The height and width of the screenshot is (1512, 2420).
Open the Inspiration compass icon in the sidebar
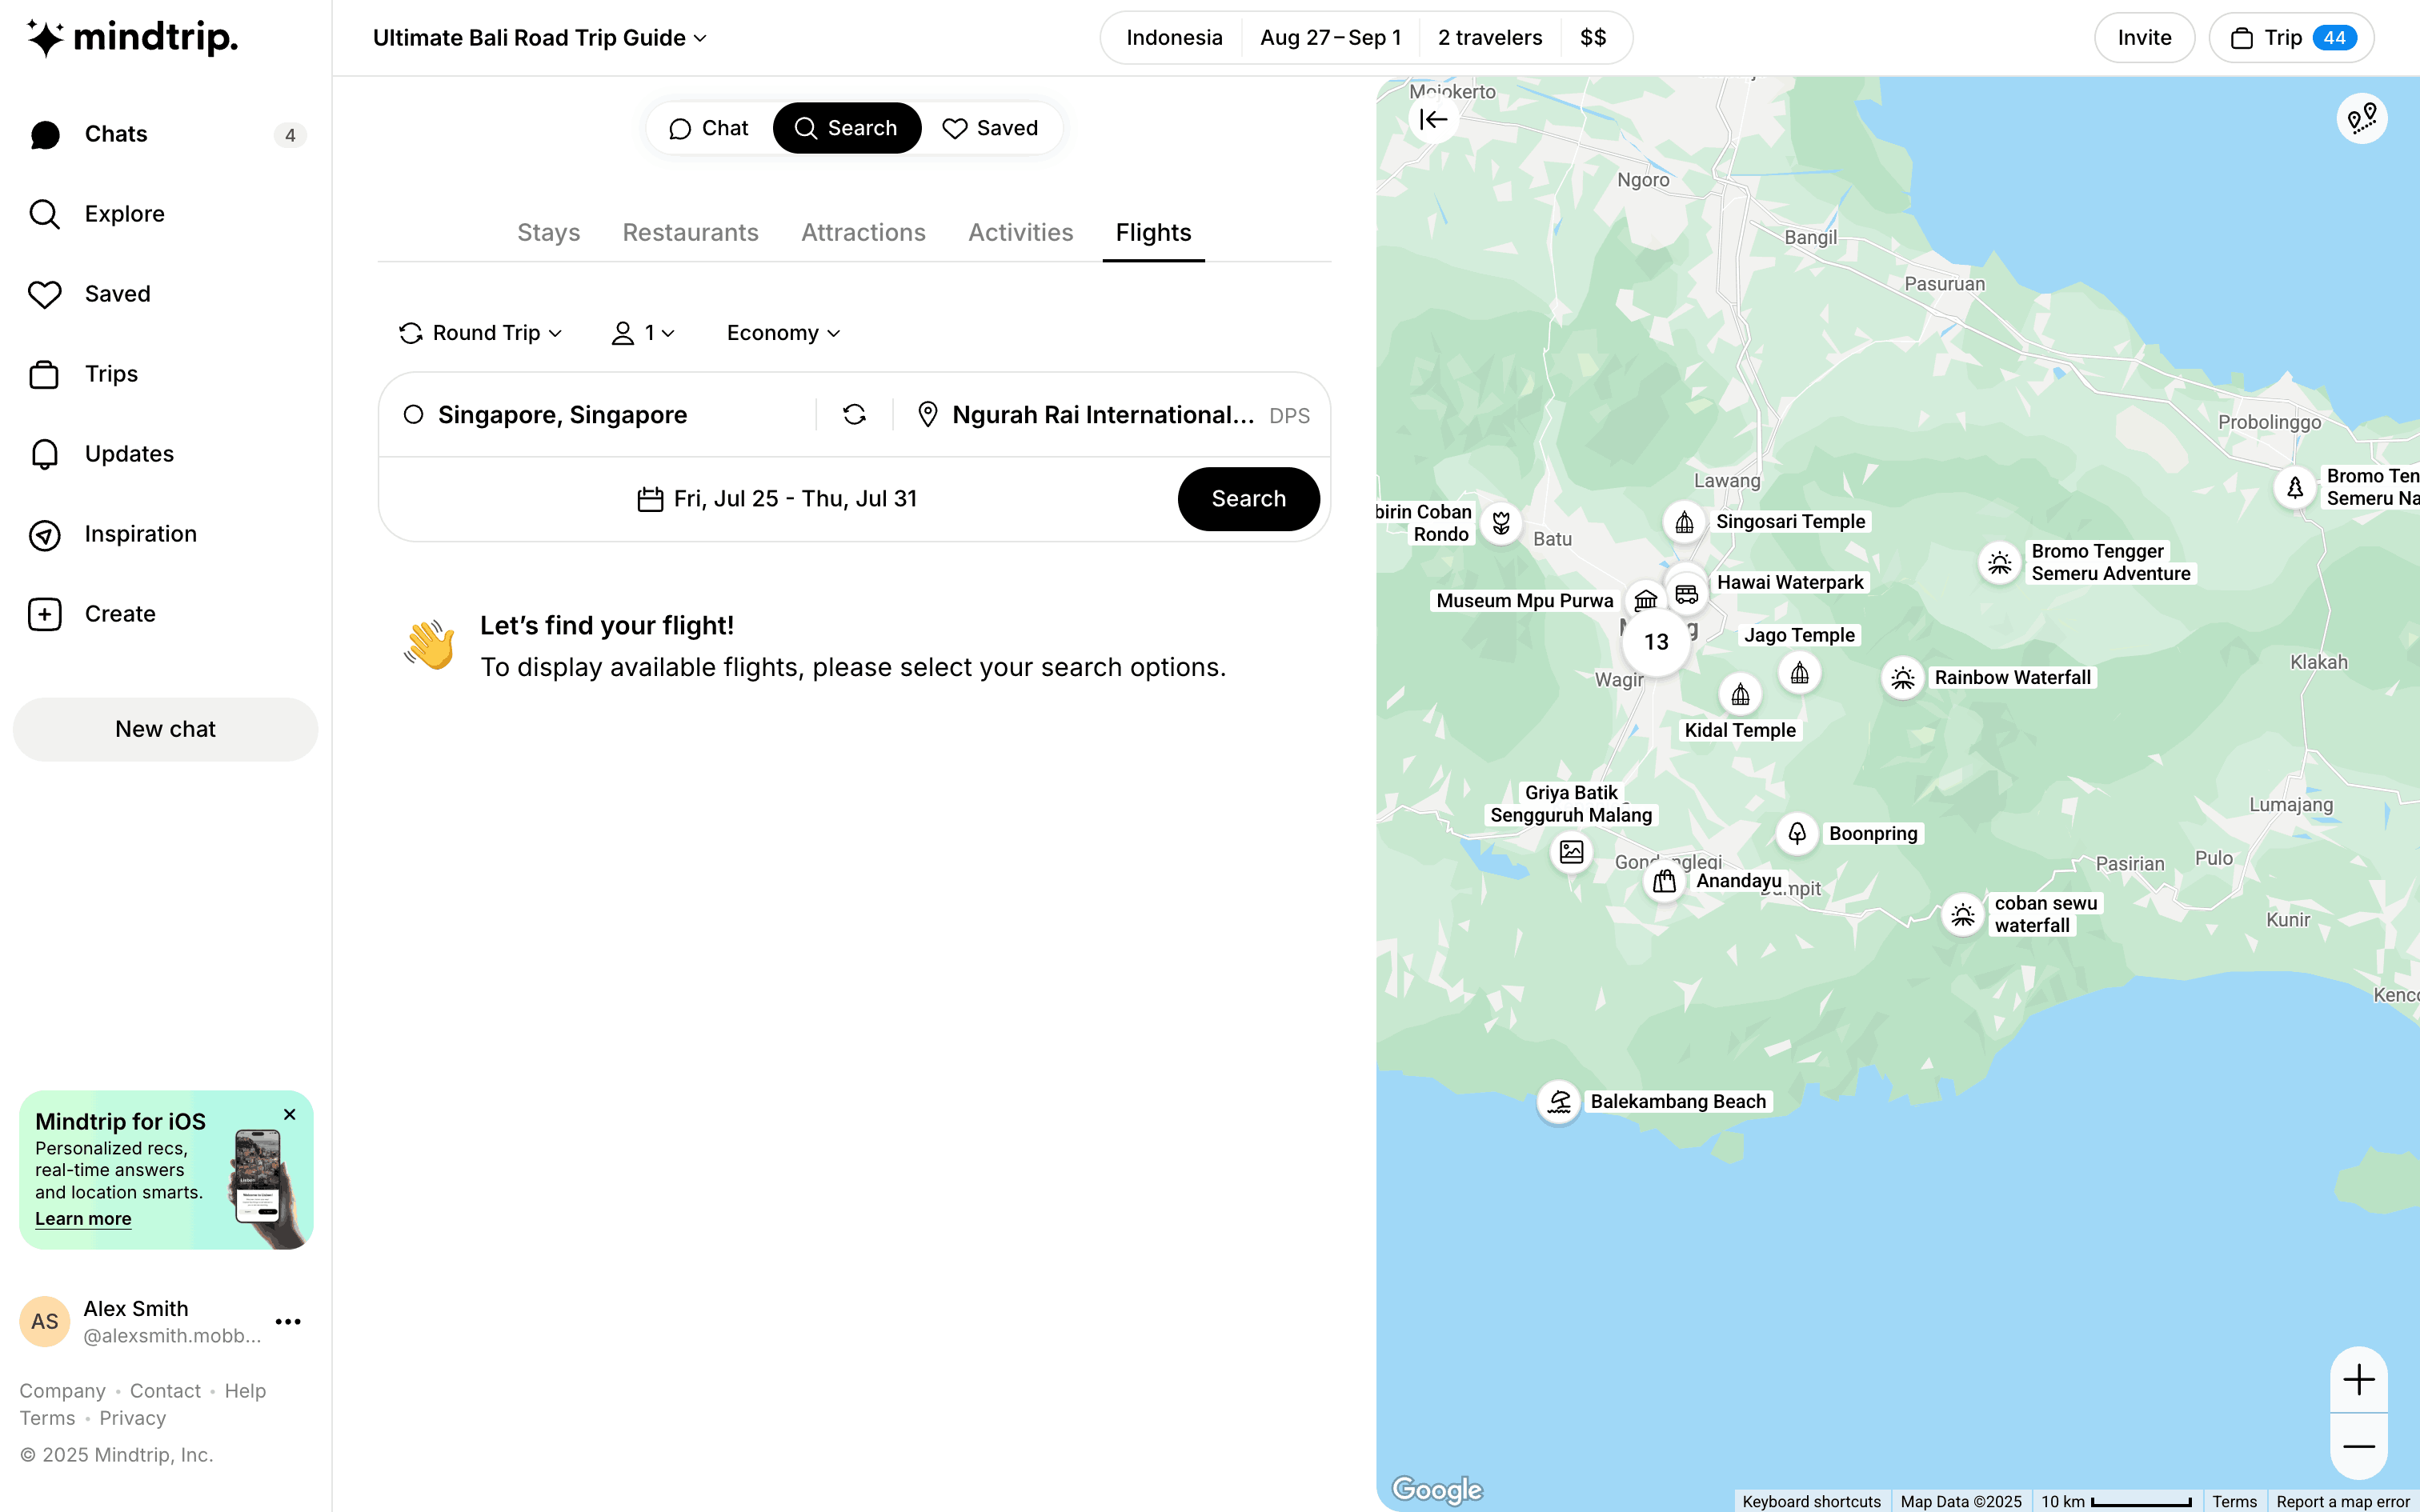click(45, 535)
